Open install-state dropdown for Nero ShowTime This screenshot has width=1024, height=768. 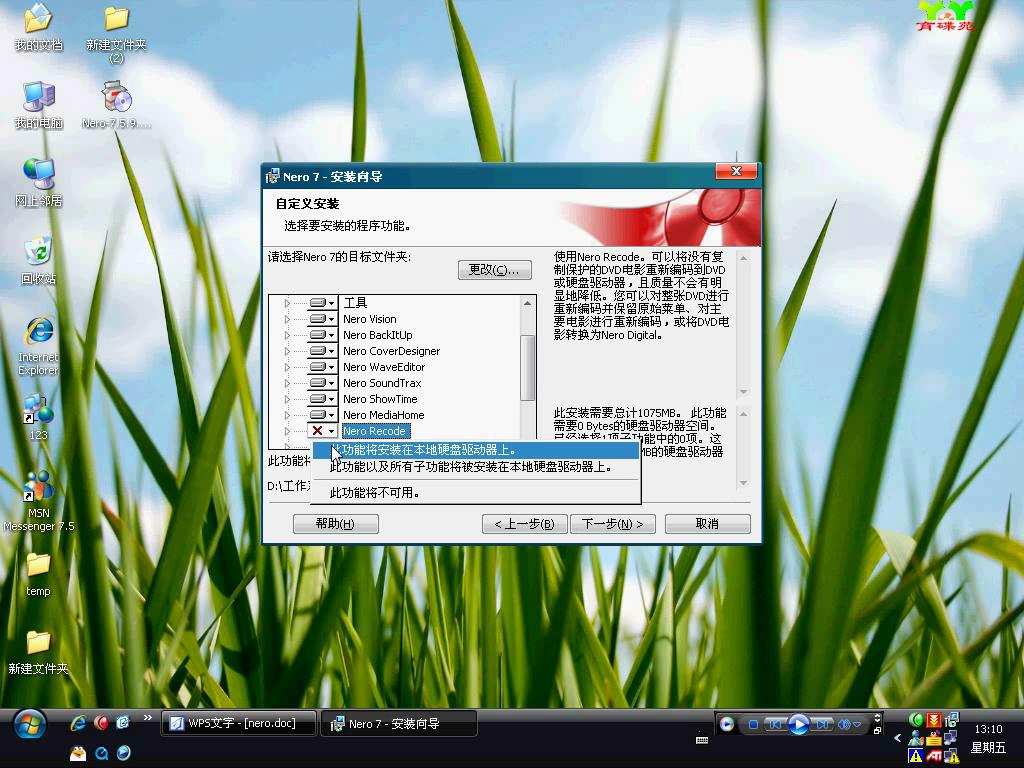[x=323, y=399]
